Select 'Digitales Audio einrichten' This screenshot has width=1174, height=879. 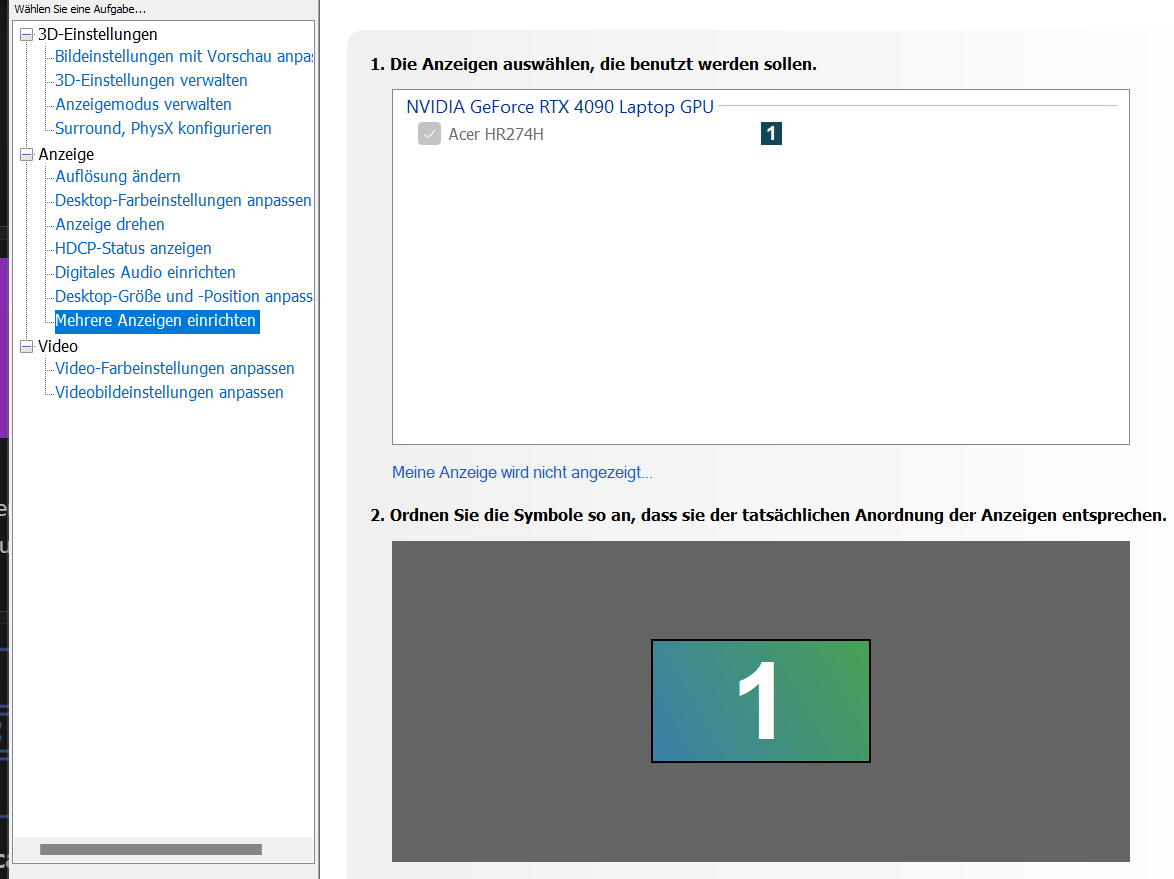tap(145, 272)
